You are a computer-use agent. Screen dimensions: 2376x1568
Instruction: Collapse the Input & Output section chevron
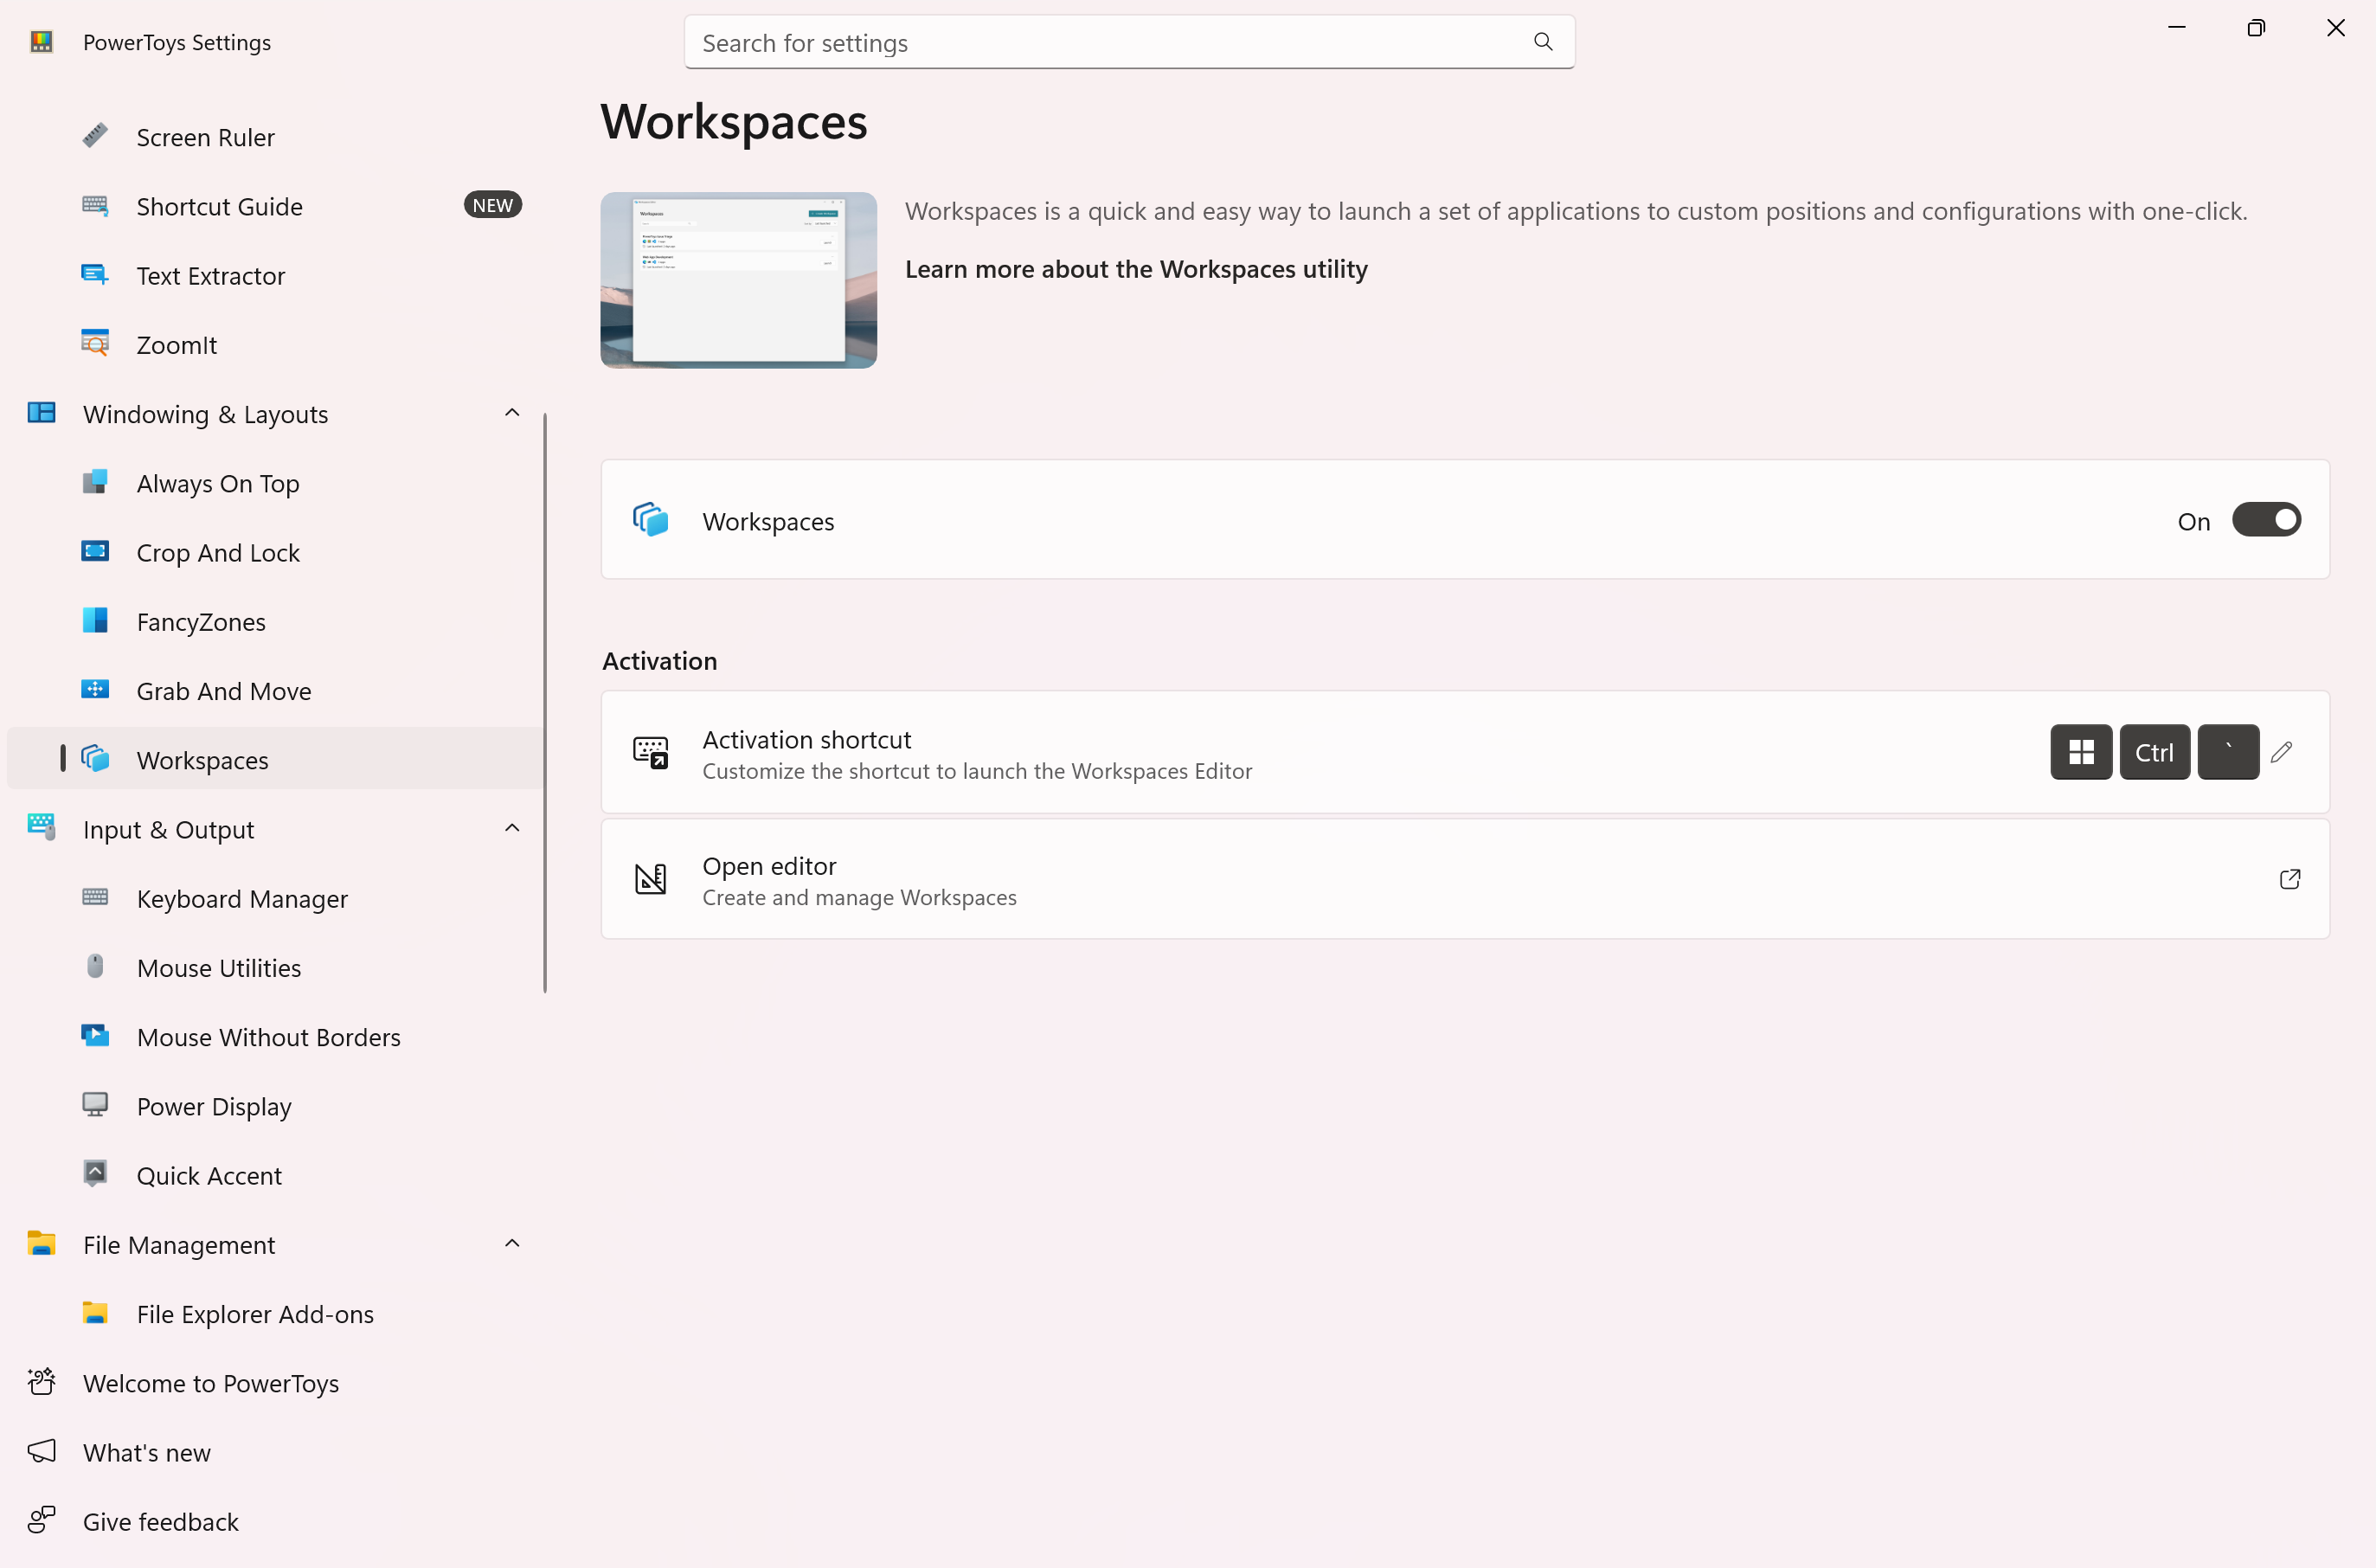512,828
